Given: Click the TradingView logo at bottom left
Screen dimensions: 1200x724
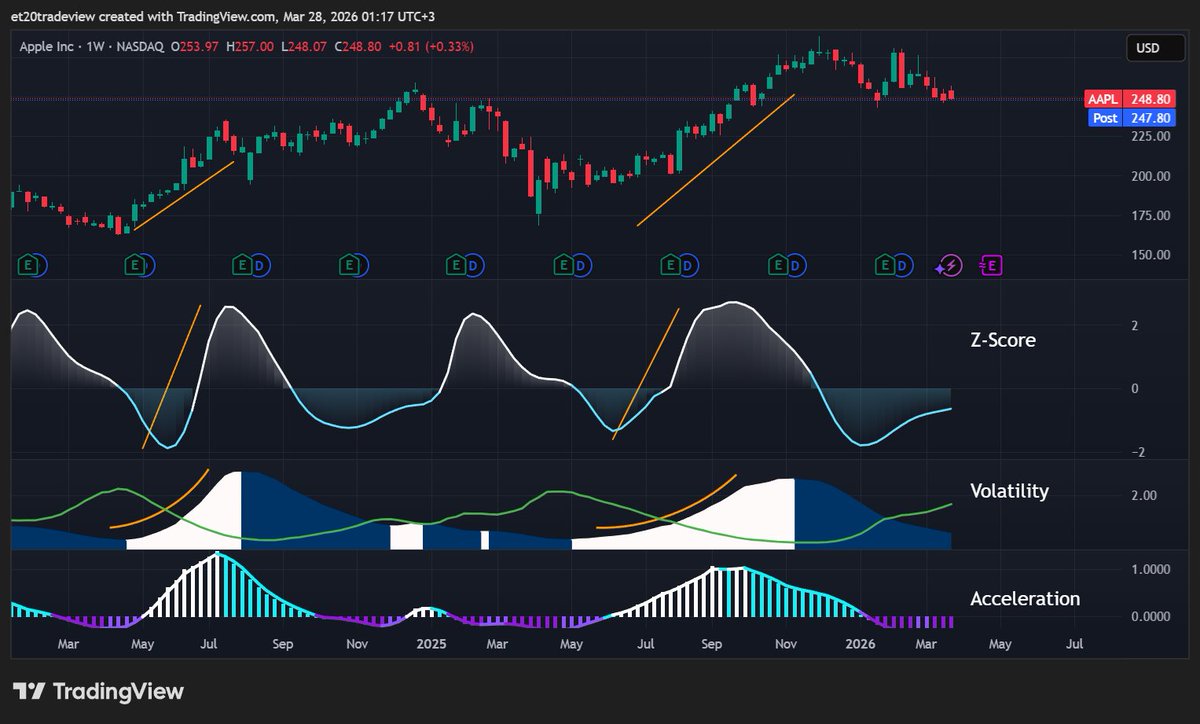Looking at the screenshot, I should pos(98,691).
